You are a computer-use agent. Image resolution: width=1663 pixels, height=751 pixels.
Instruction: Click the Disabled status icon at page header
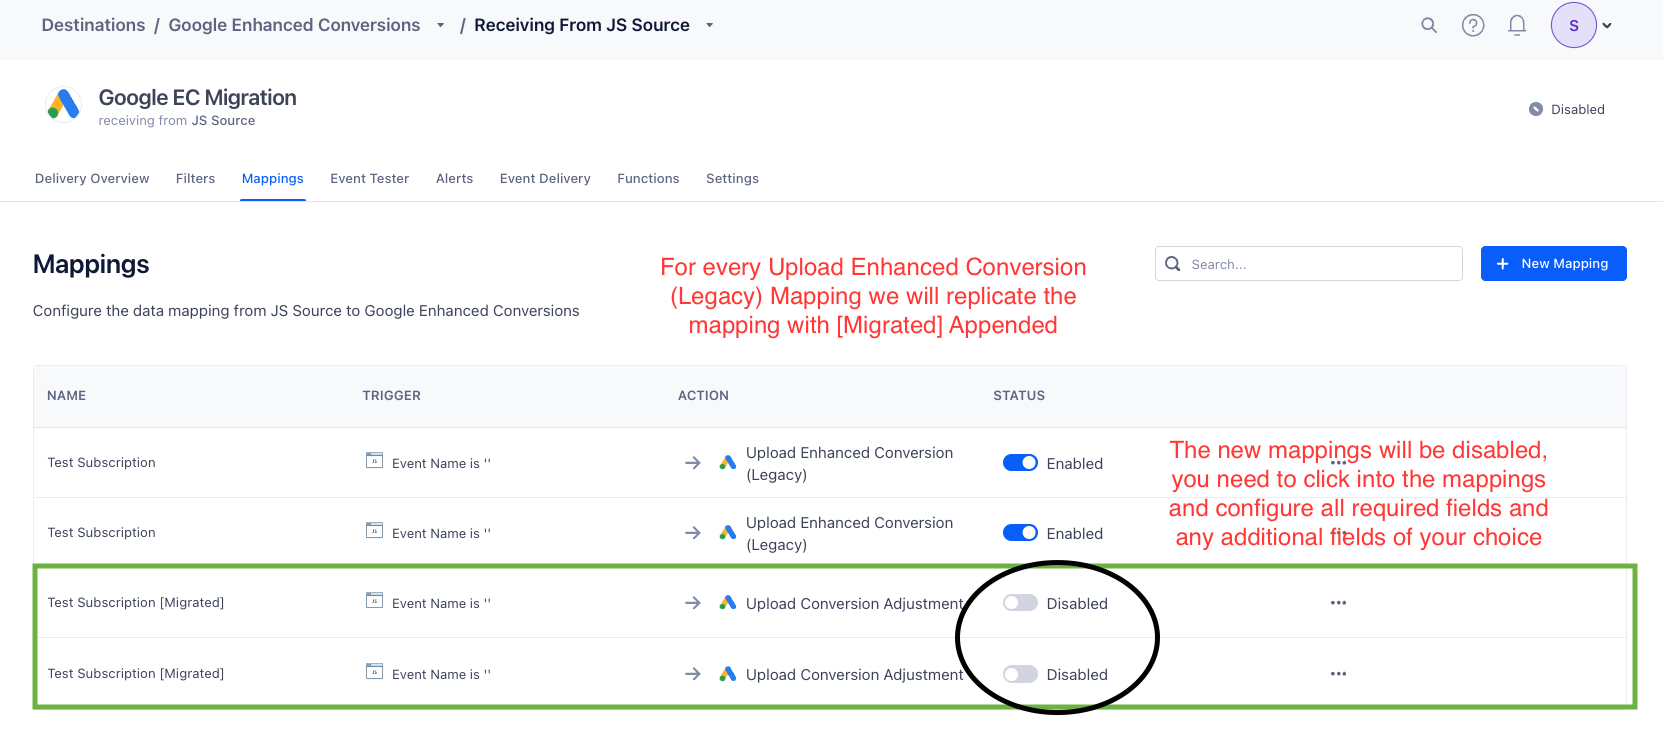coord(1536,109)
